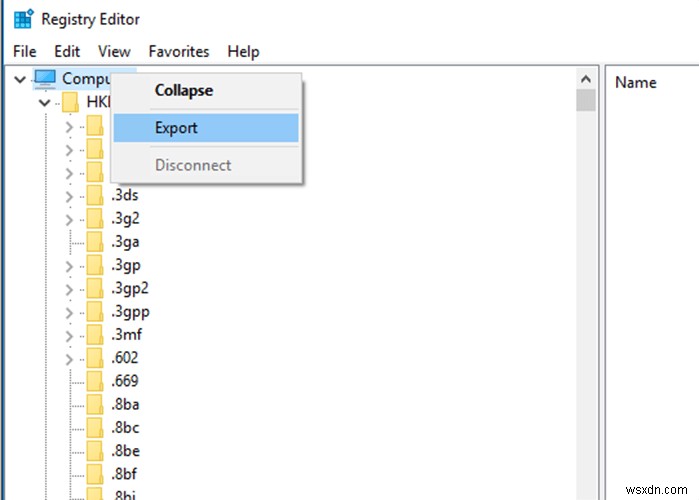Click the folder icon of .8be
The height and width of the screenshot is (500, 699).
pyautogui.click(x=95, y=451)
